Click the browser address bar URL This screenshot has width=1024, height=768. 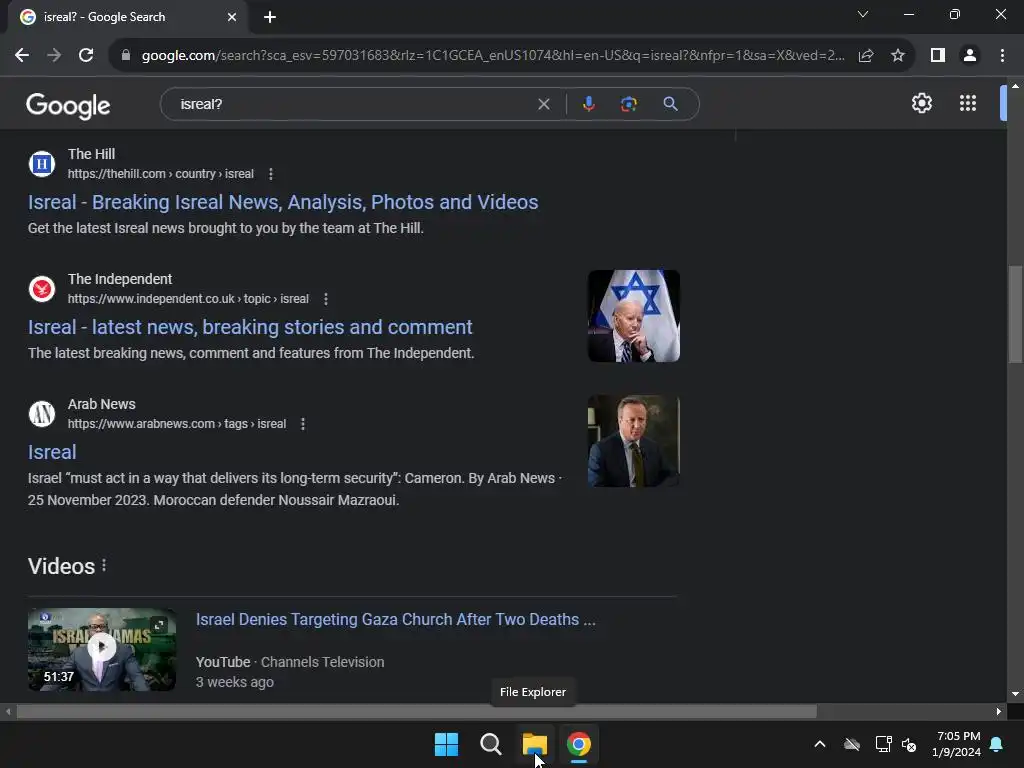click(493, 56)
